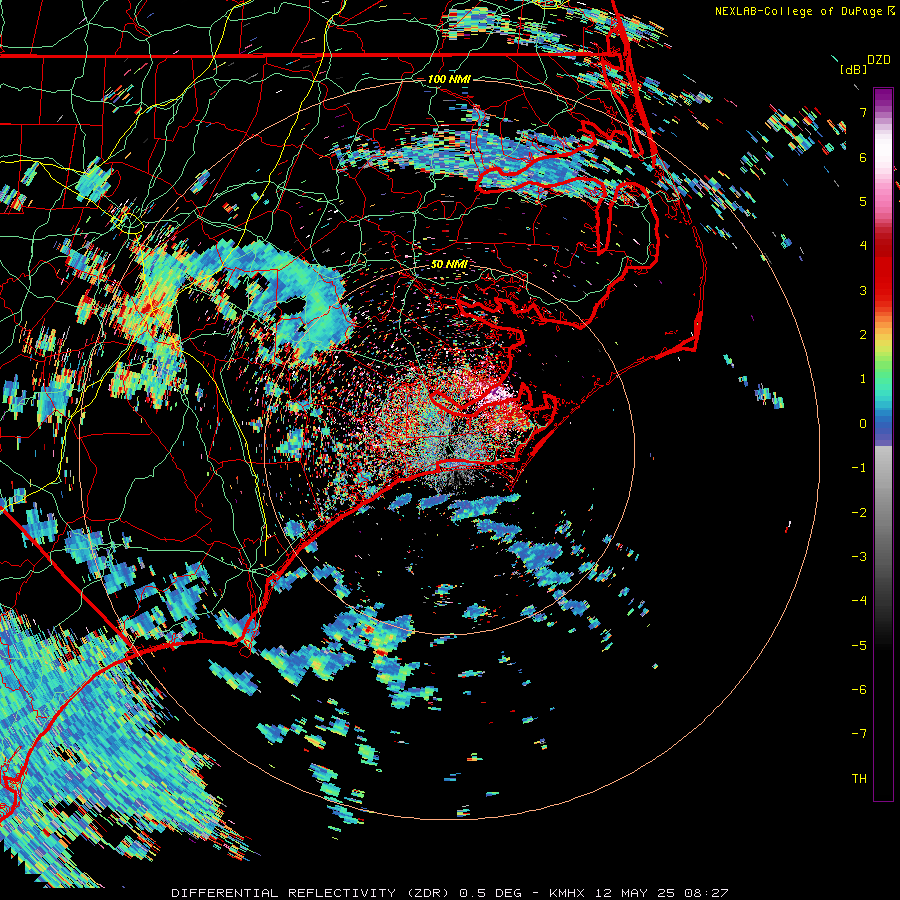Click the [dB] units label
The width and height of the screenshot is (900, 900).
[x=853, y=69]
